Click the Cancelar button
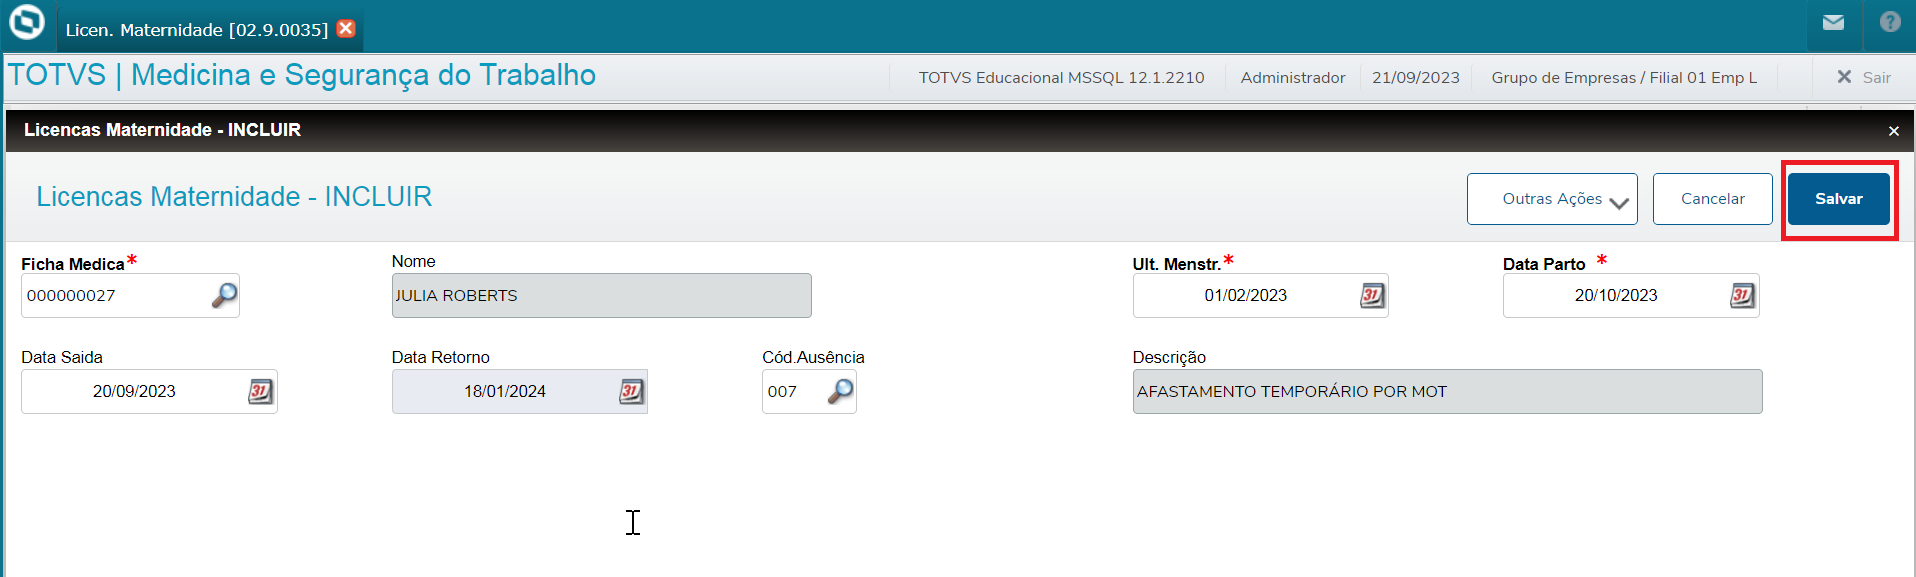Screen dimensions: 1916x577 pos(1712,199)
